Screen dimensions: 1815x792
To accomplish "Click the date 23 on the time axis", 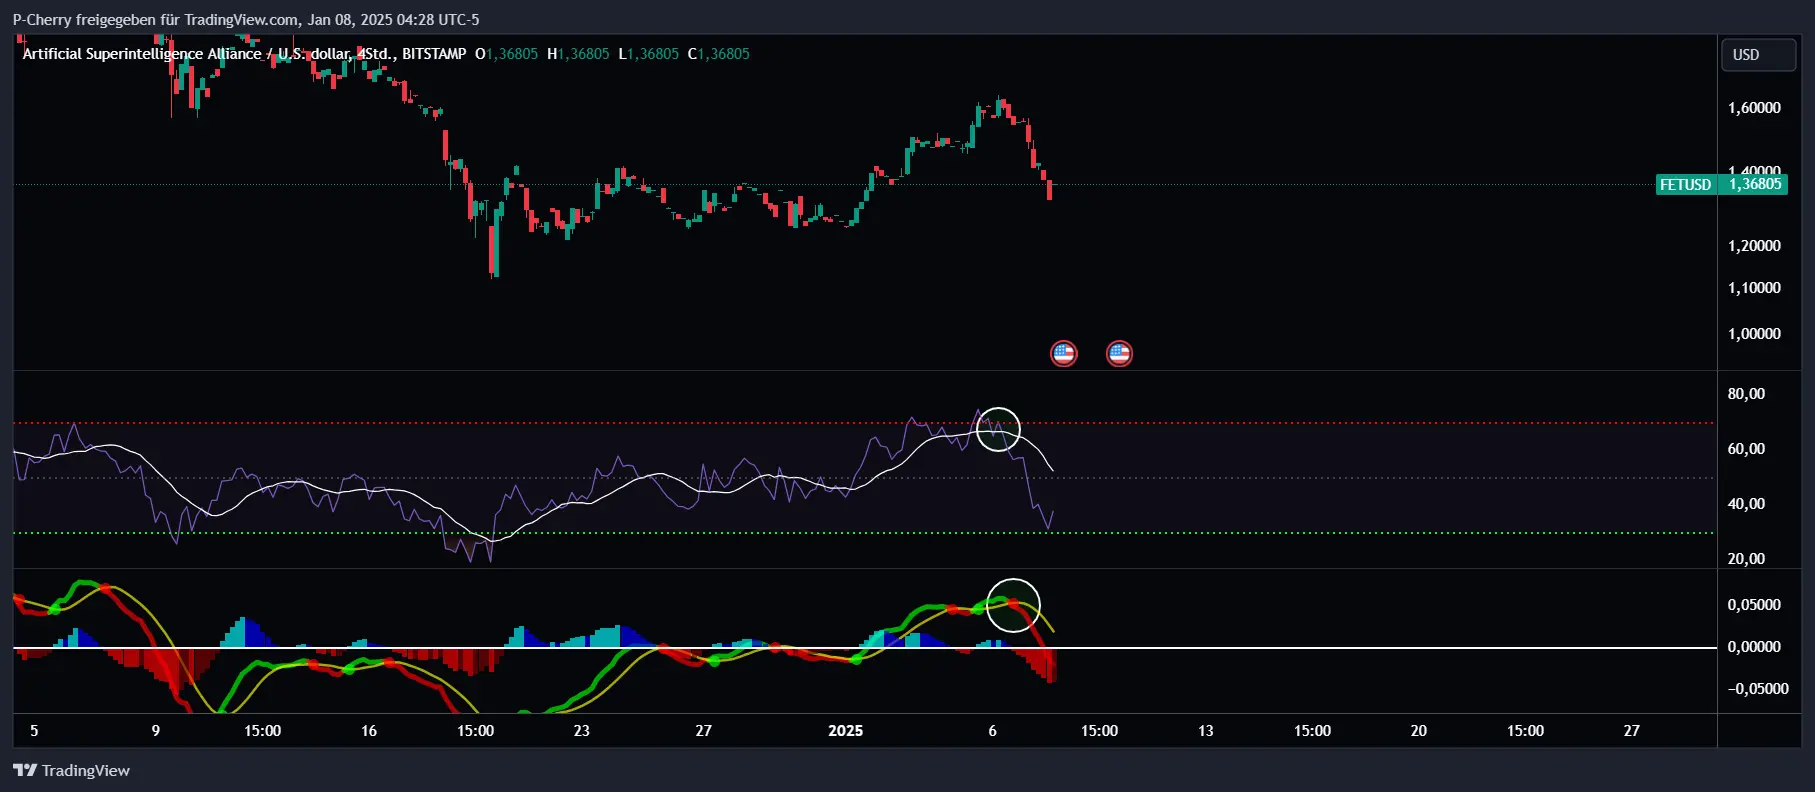I will 582,731.
